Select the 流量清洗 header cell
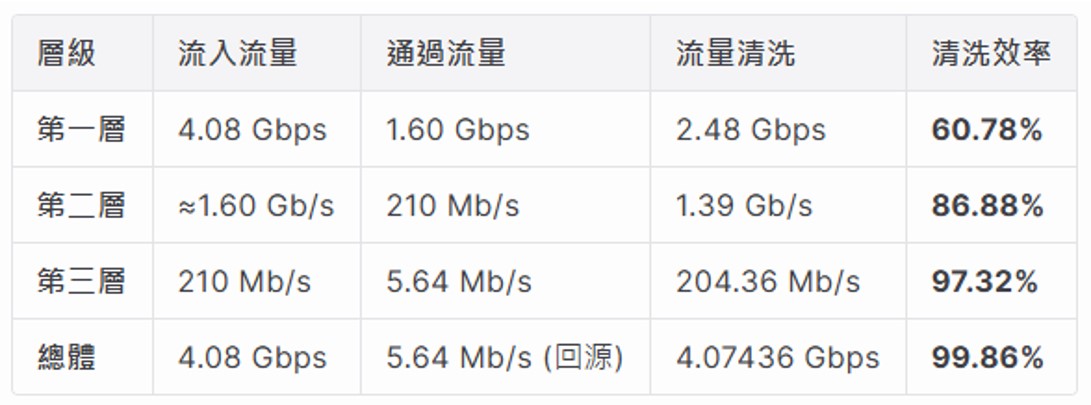This screenshot has width=1091, height=405. [x=735, y=53]
